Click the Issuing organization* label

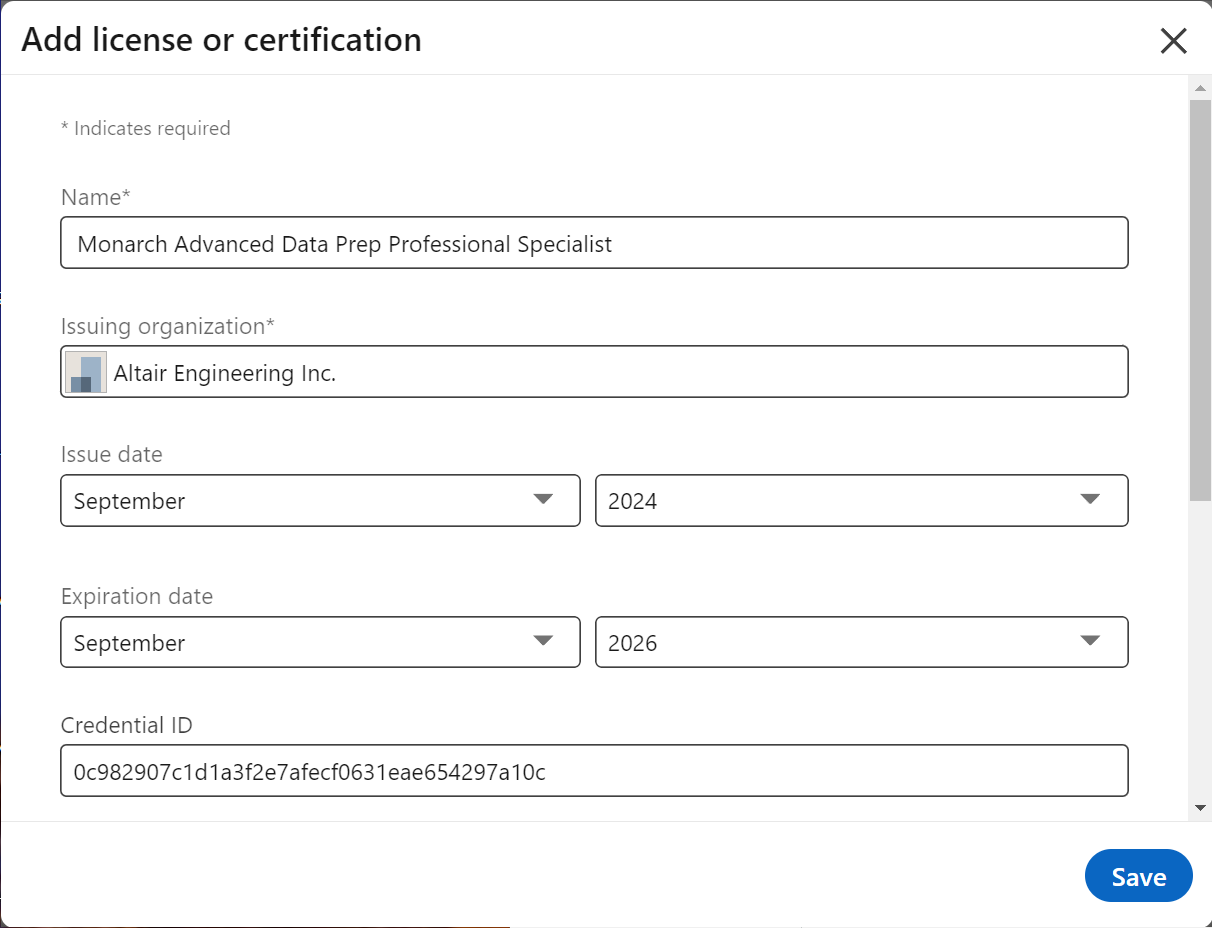(x=168, y=326)
